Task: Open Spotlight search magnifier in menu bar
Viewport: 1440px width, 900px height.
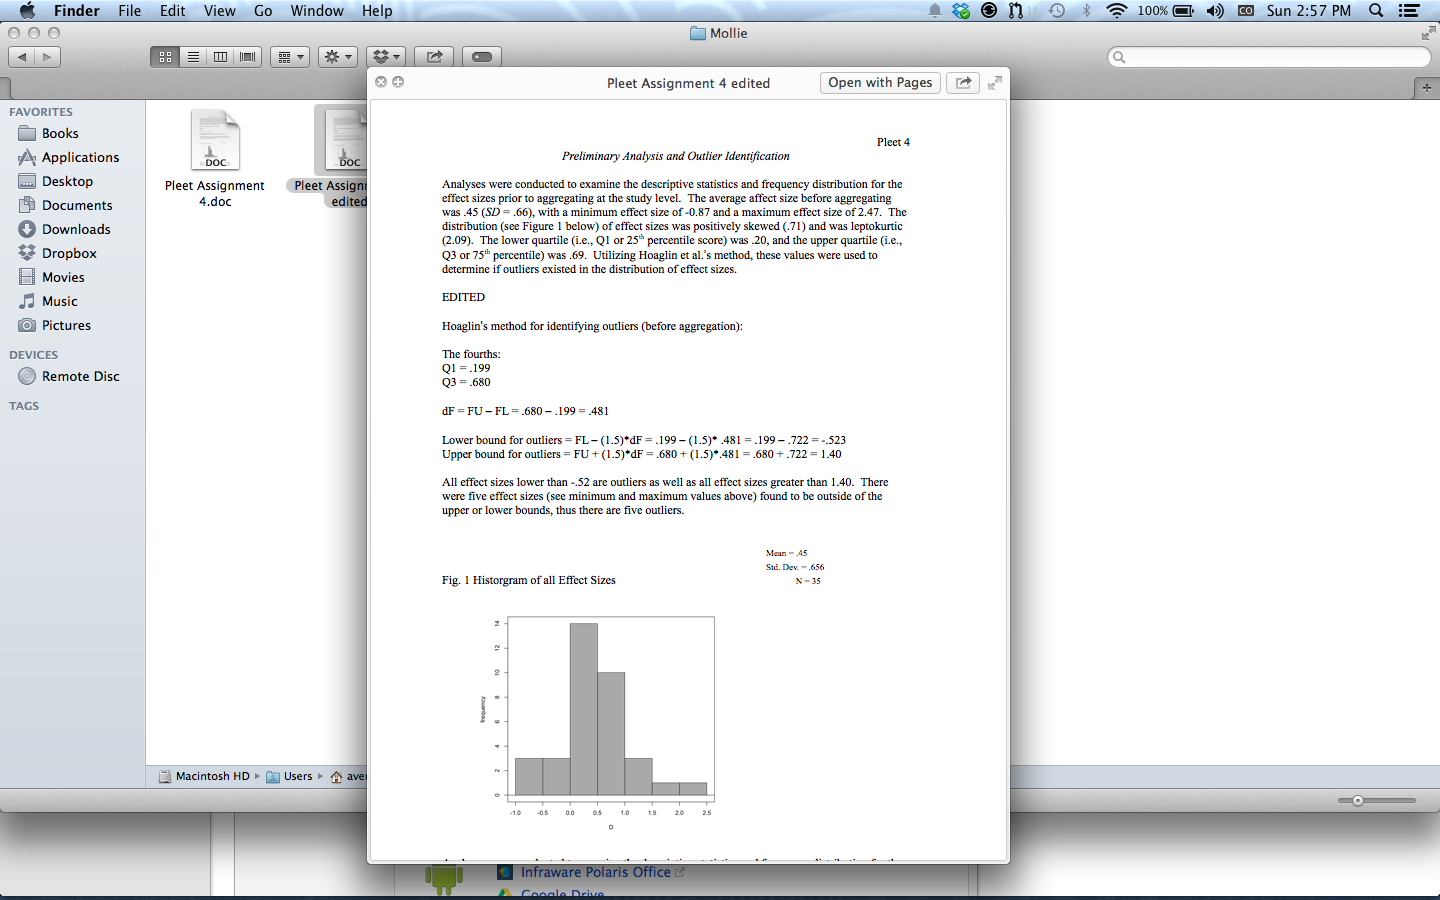Action: 1376,11
